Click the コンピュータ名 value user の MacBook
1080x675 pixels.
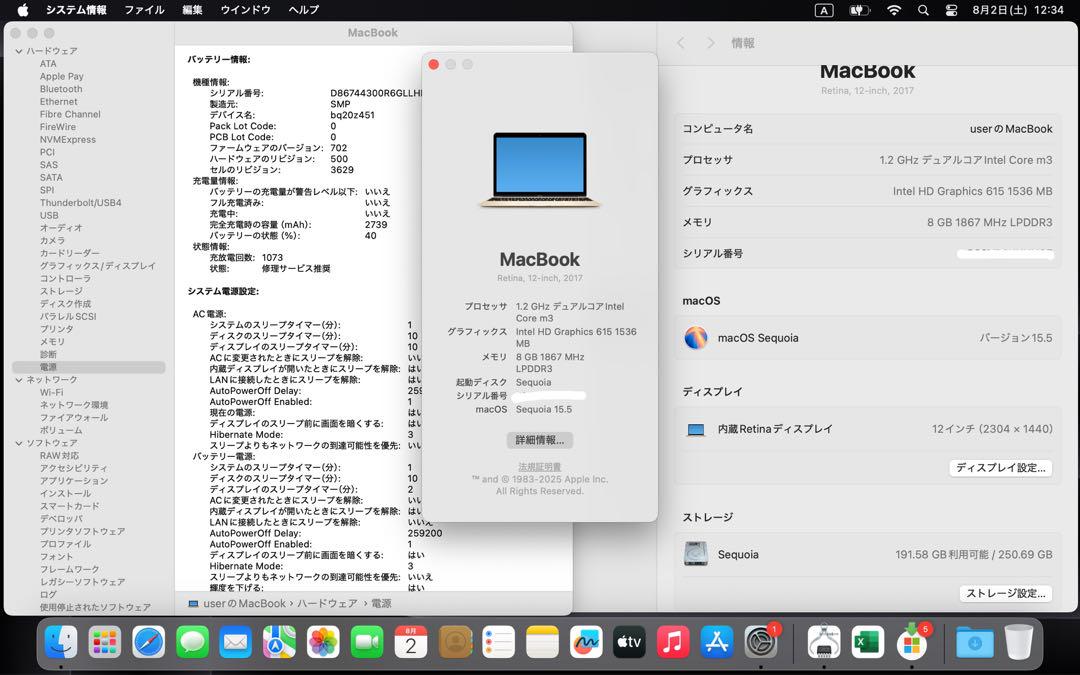coord(1010,129)
